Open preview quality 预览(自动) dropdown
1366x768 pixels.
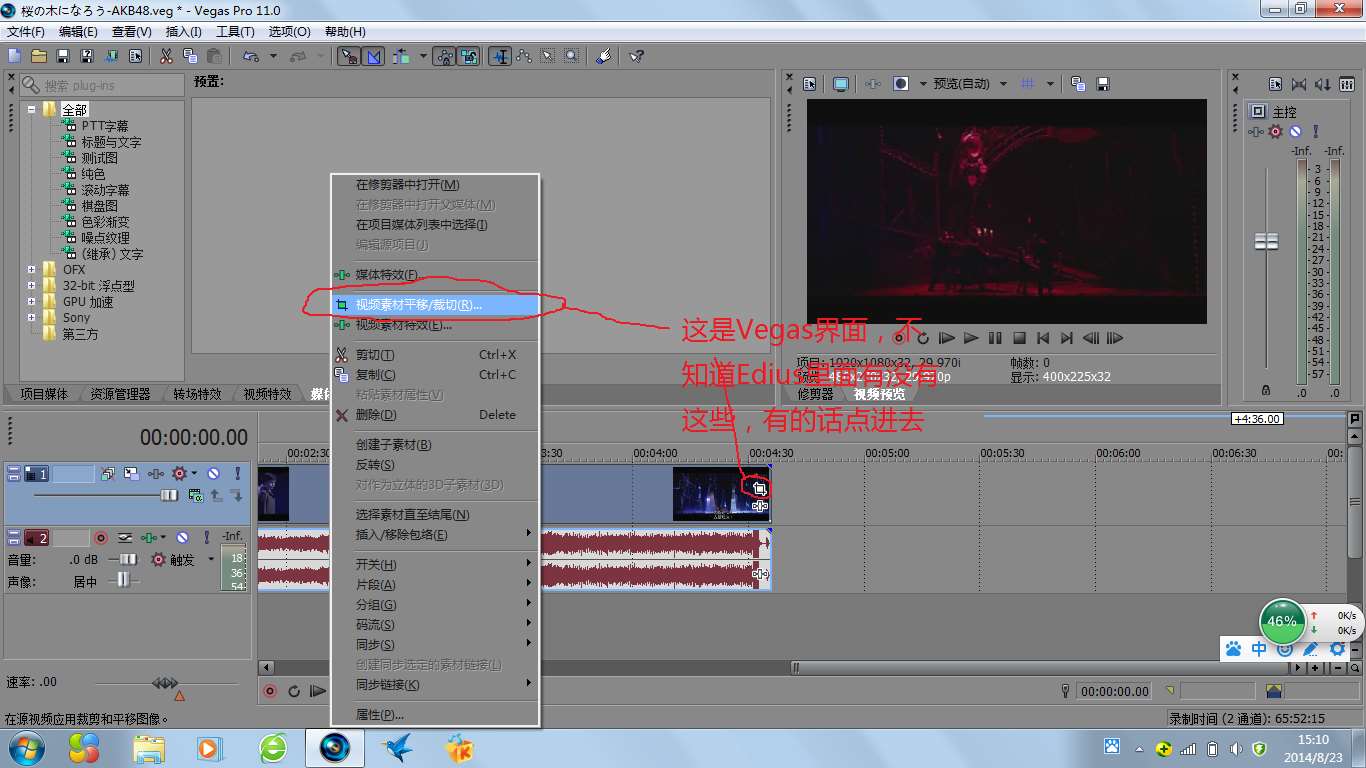(x=1003, y=84)
